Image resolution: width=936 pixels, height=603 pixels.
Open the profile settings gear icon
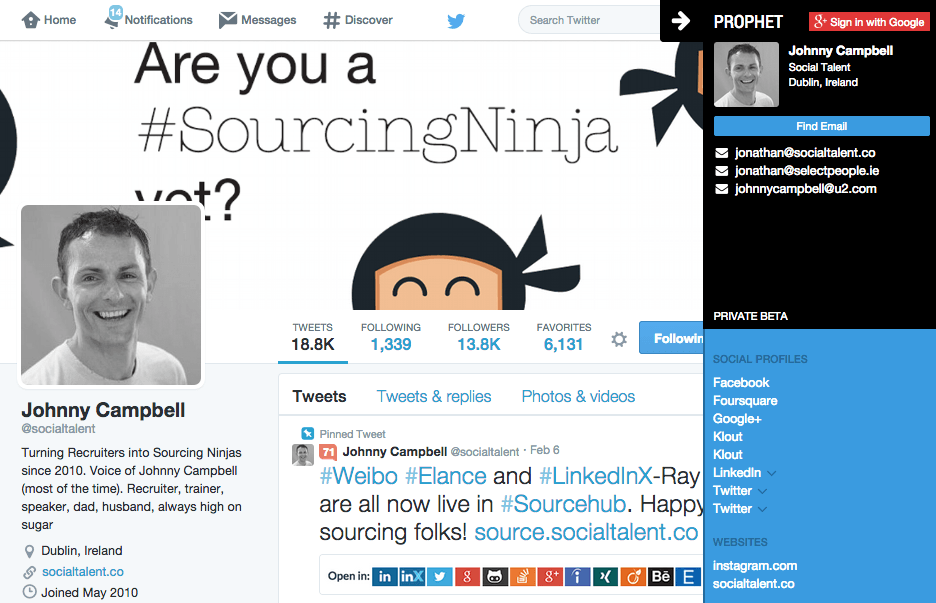click(619, 339)
